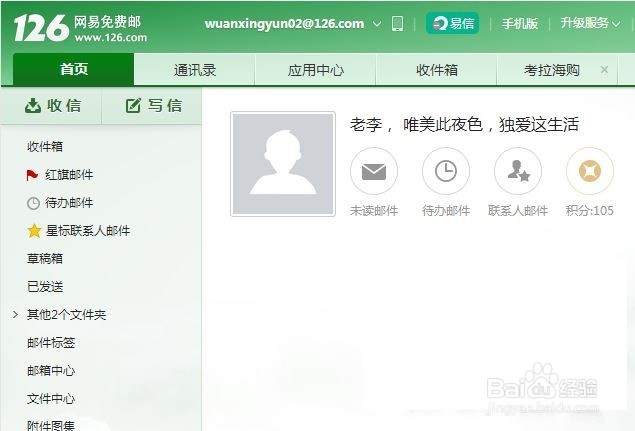Switch to the 收件箱 tab

tap(437, 70)
